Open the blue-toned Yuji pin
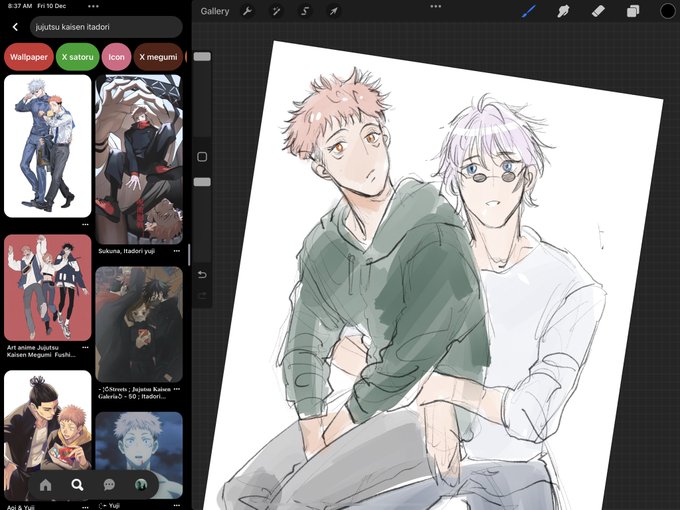 click(139, 455)
